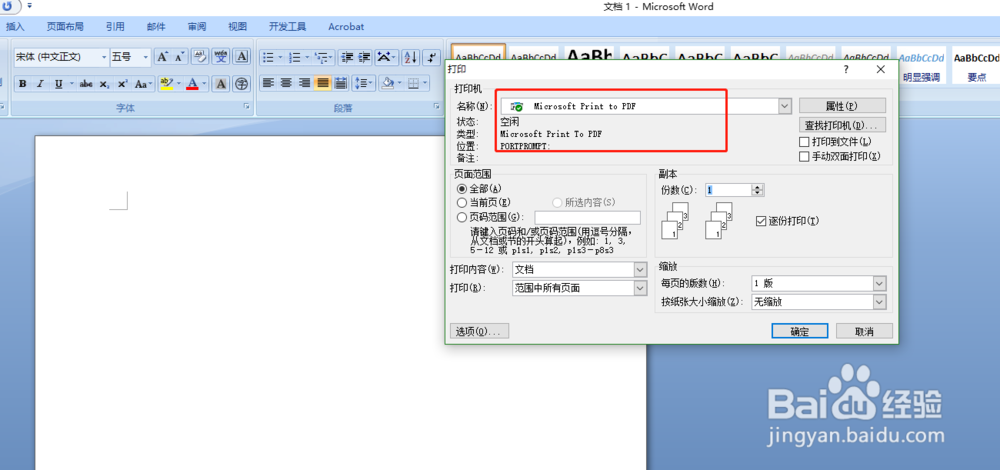Expand the font color dropdown arrow
The image size is (1000, 470).
(x=205, y=84)
